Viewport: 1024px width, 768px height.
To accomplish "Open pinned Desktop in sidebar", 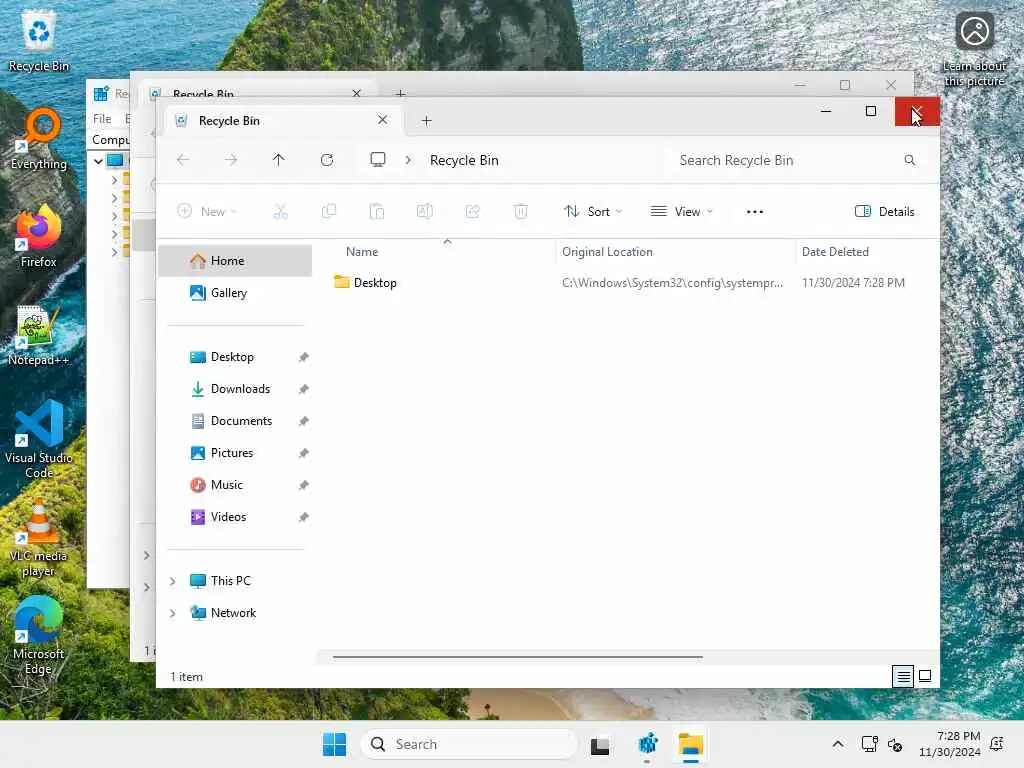I will pyautogui.click(x=232, y=357).
